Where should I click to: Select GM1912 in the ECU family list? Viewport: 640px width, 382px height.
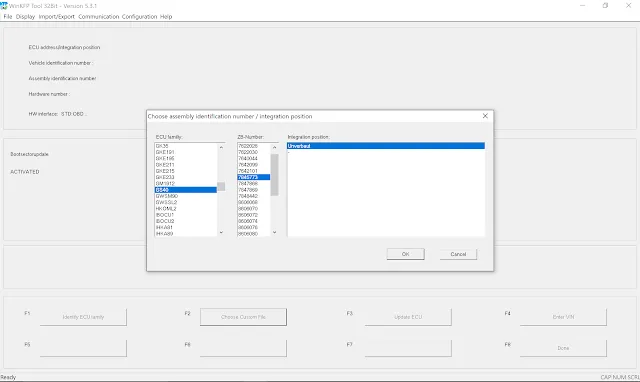186,184
